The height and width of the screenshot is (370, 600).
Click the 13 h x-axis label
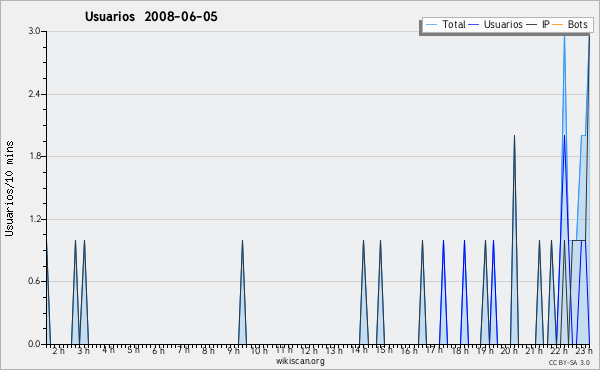point(334,350)
